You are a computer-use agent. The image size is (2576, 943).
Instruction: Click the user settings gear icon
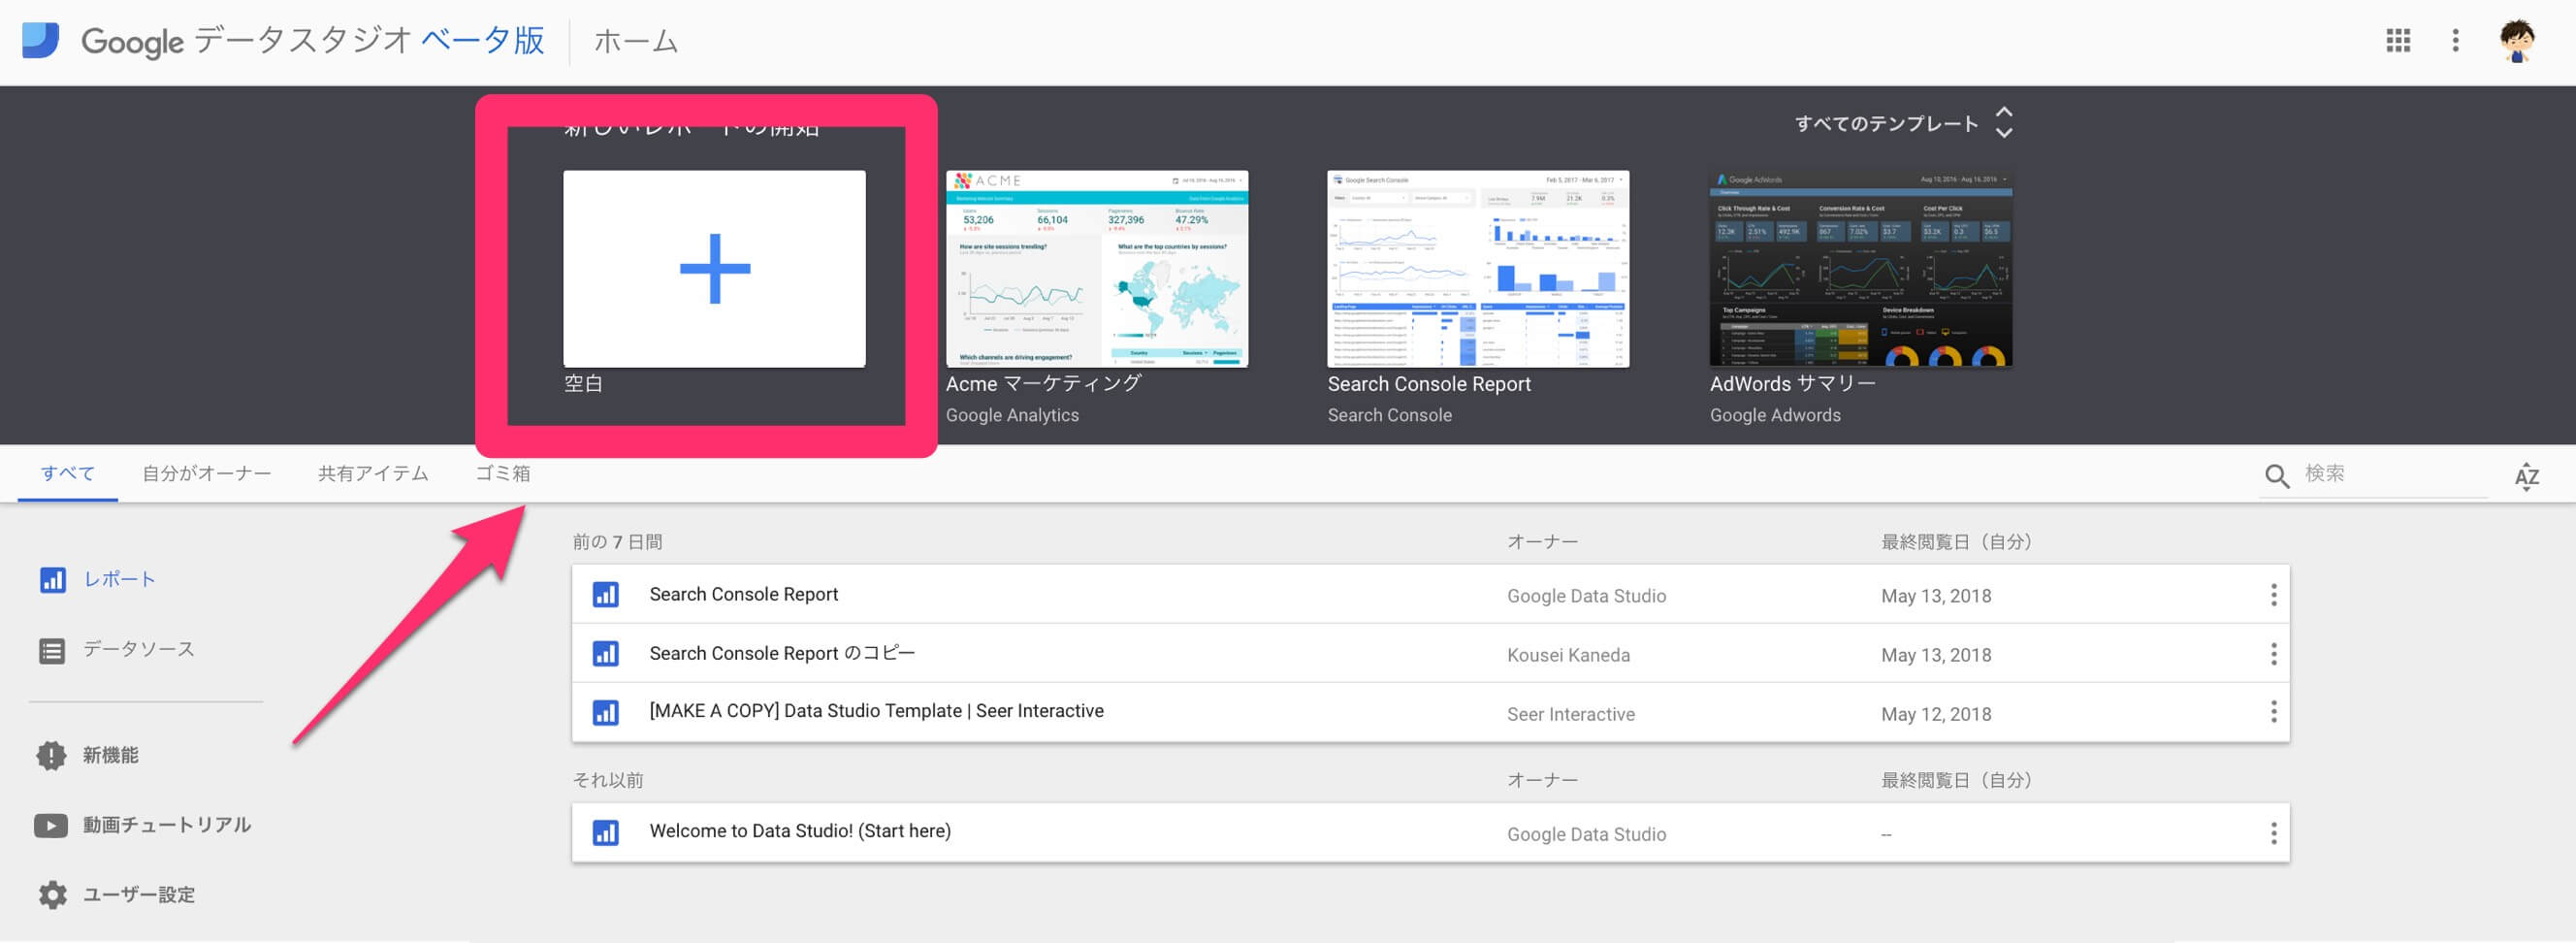pyautogui.click(x=52, y=895)
